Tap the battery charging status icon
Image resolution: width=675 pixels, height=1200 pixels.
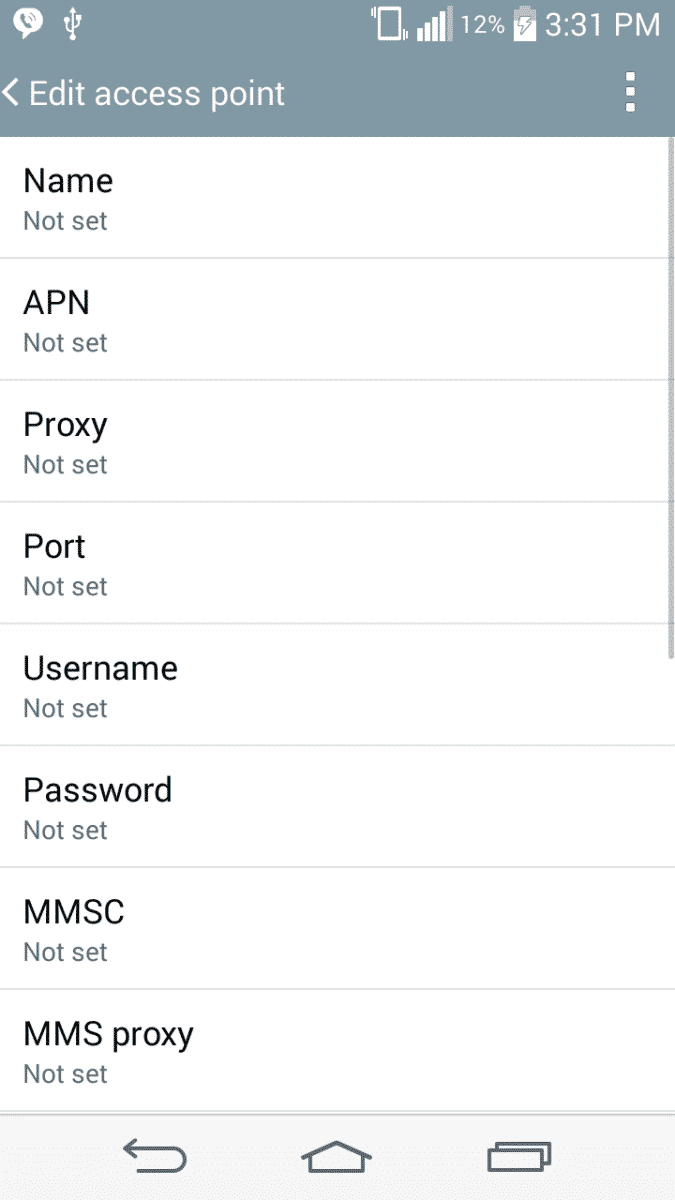pyautogui.click(x=525, y=25)
